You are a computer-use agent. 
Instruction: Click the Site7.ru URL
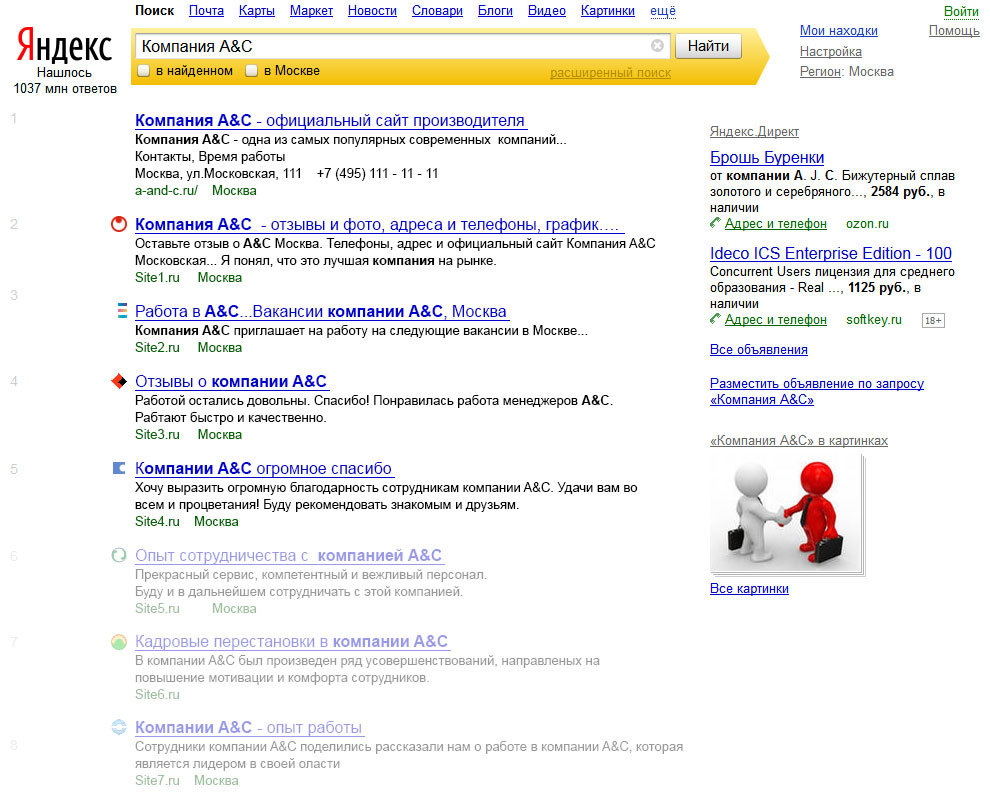click(157, 781)
